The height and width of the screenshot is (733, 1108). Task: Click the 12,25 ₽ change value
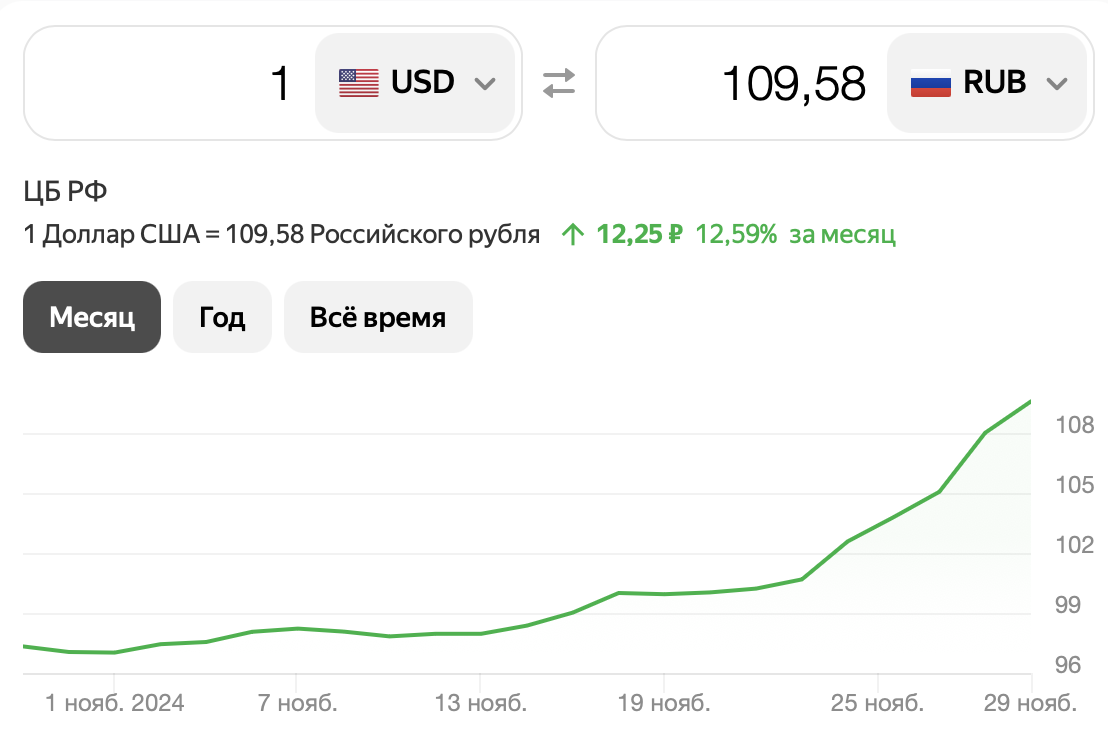point(640,235)
